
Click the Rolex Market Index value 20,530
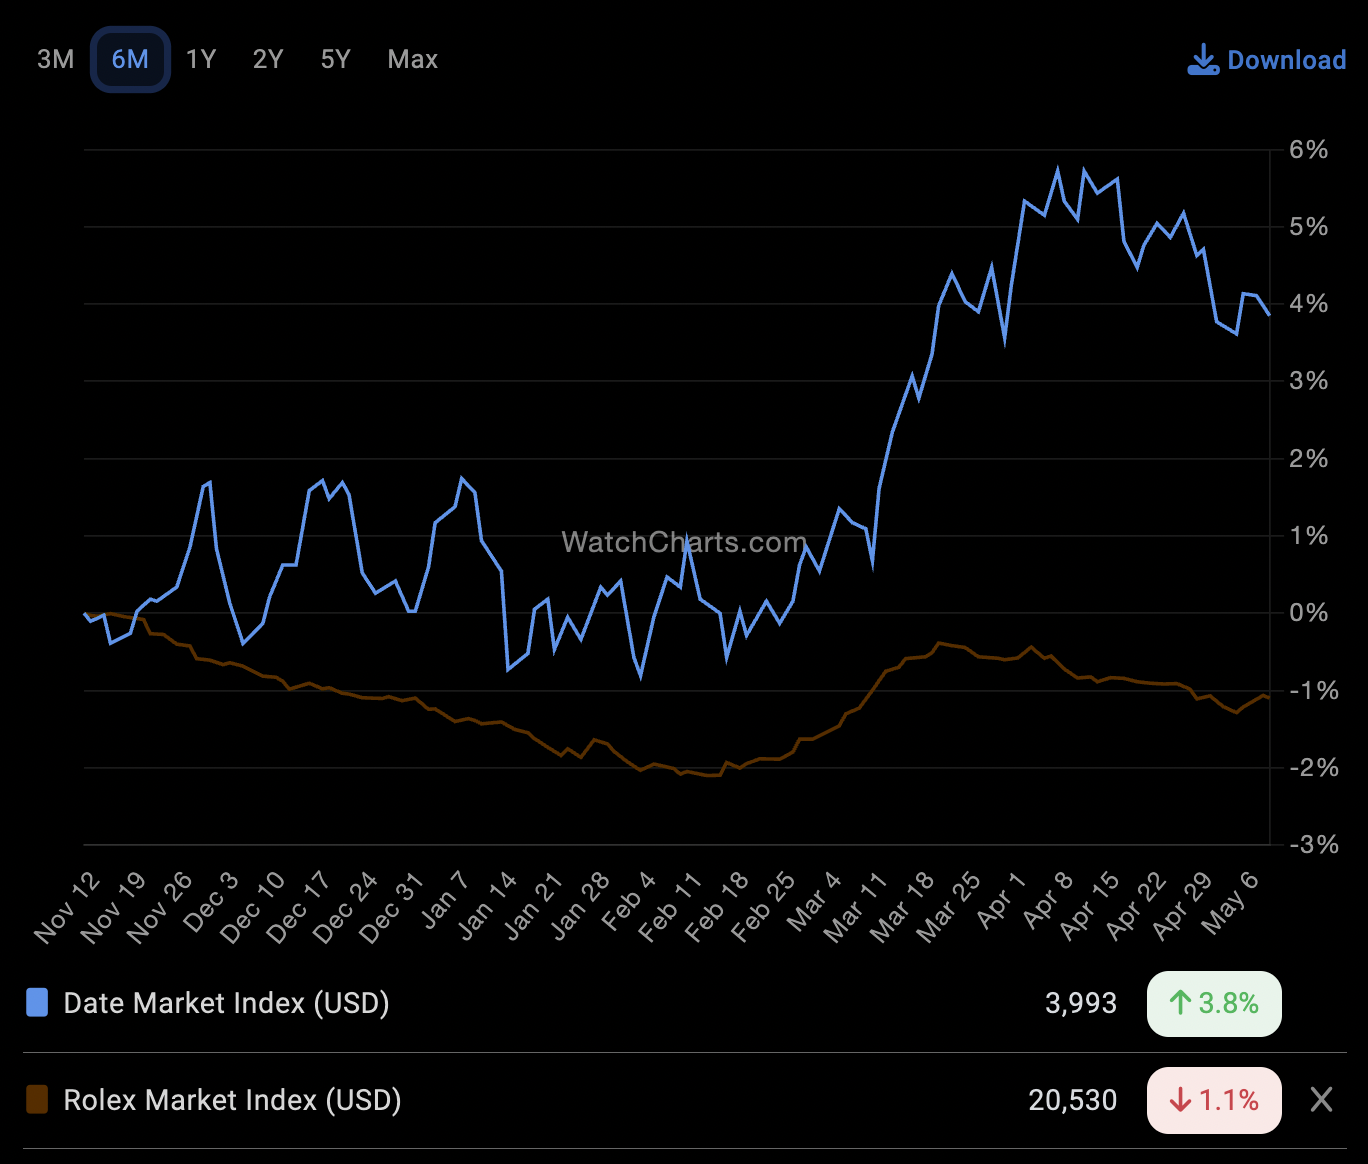pyautogui.click(x=1073, y=1100)
